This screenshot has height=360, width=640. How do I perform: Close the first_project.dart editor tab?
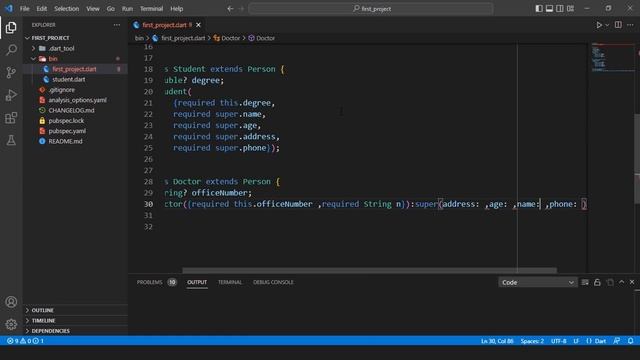click(198, 25)
